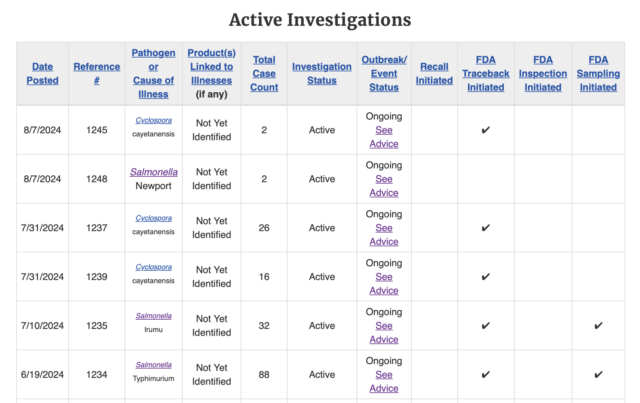Click Product(s) Linked to Illnesses header
The height and width of the screenshot is (403, 640).
click(211, 67)
